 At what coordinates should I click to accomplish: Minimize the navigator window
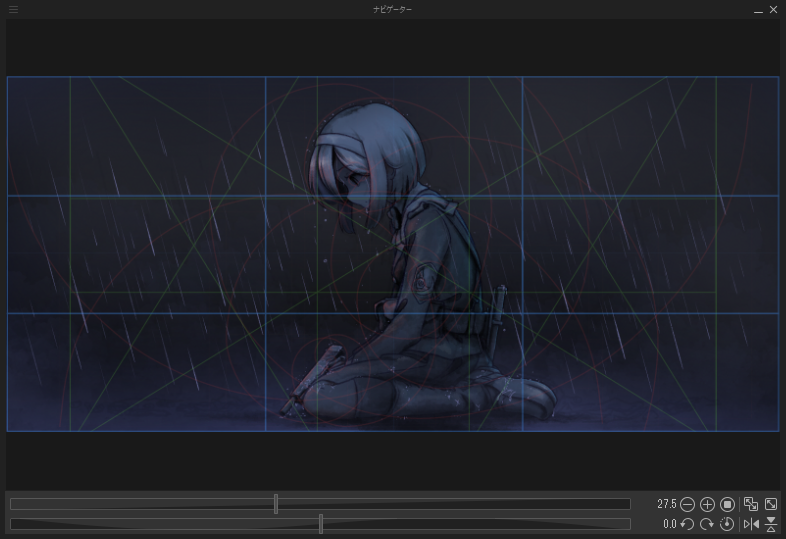tap(758, 9)
